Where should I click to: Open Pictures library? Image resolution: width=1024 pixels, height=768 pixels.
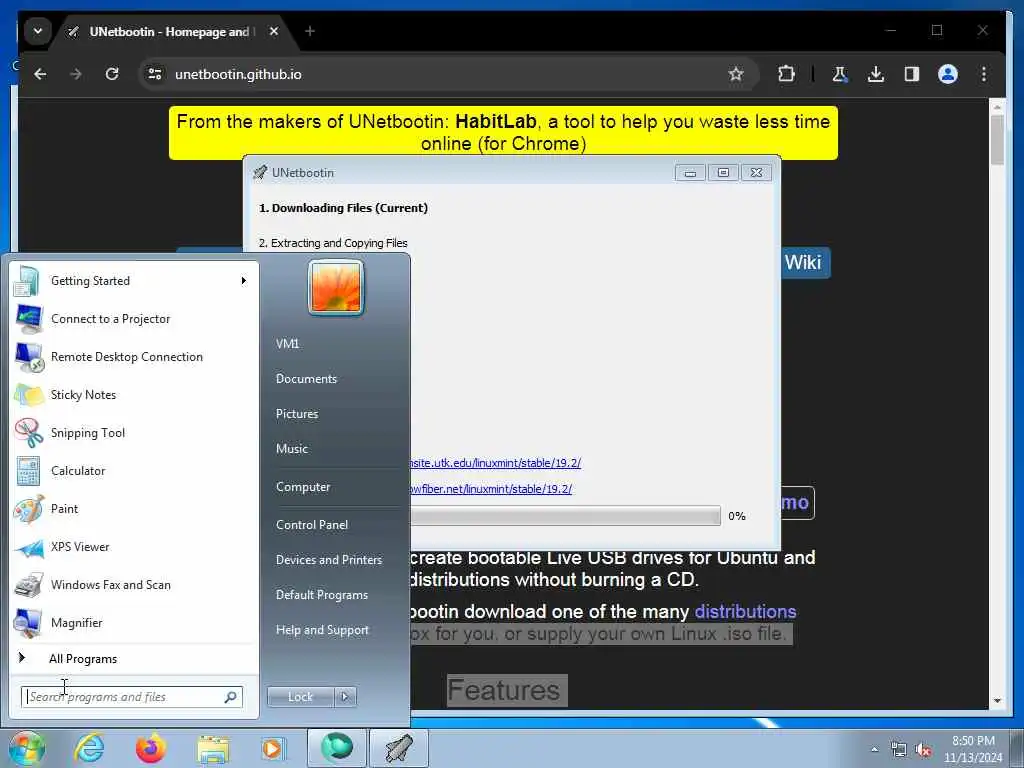click(297, 414)
